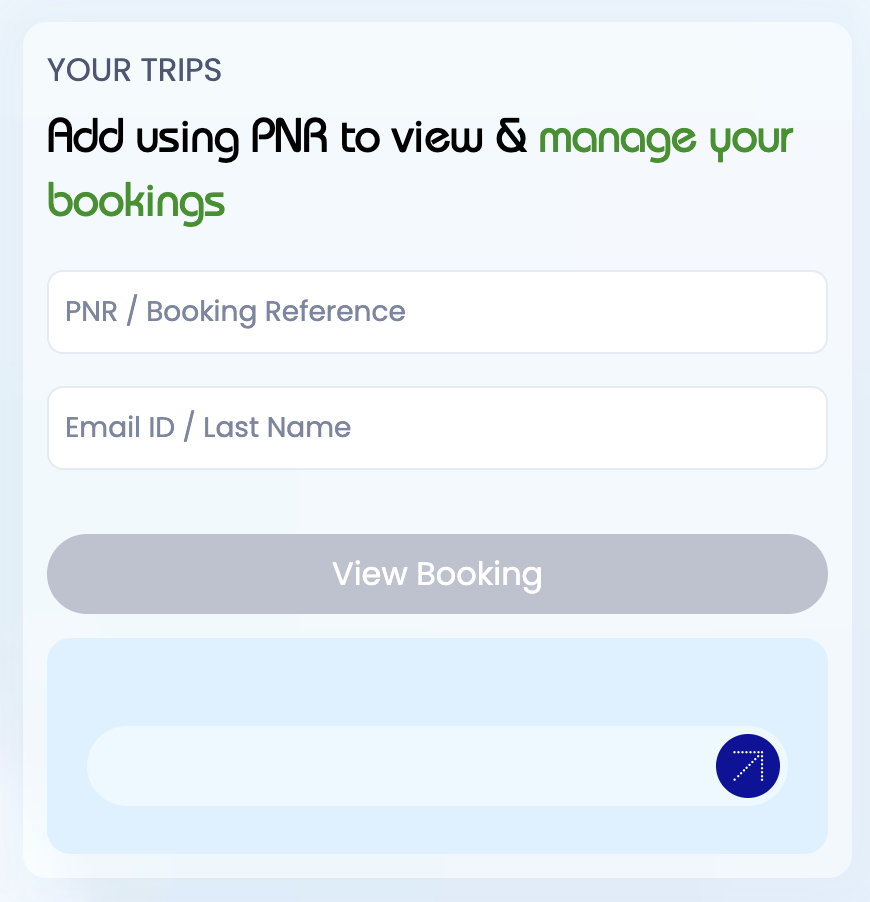Click the 'Add using PNR' heading text
This screenshot has width=870, height=902.
190,138
